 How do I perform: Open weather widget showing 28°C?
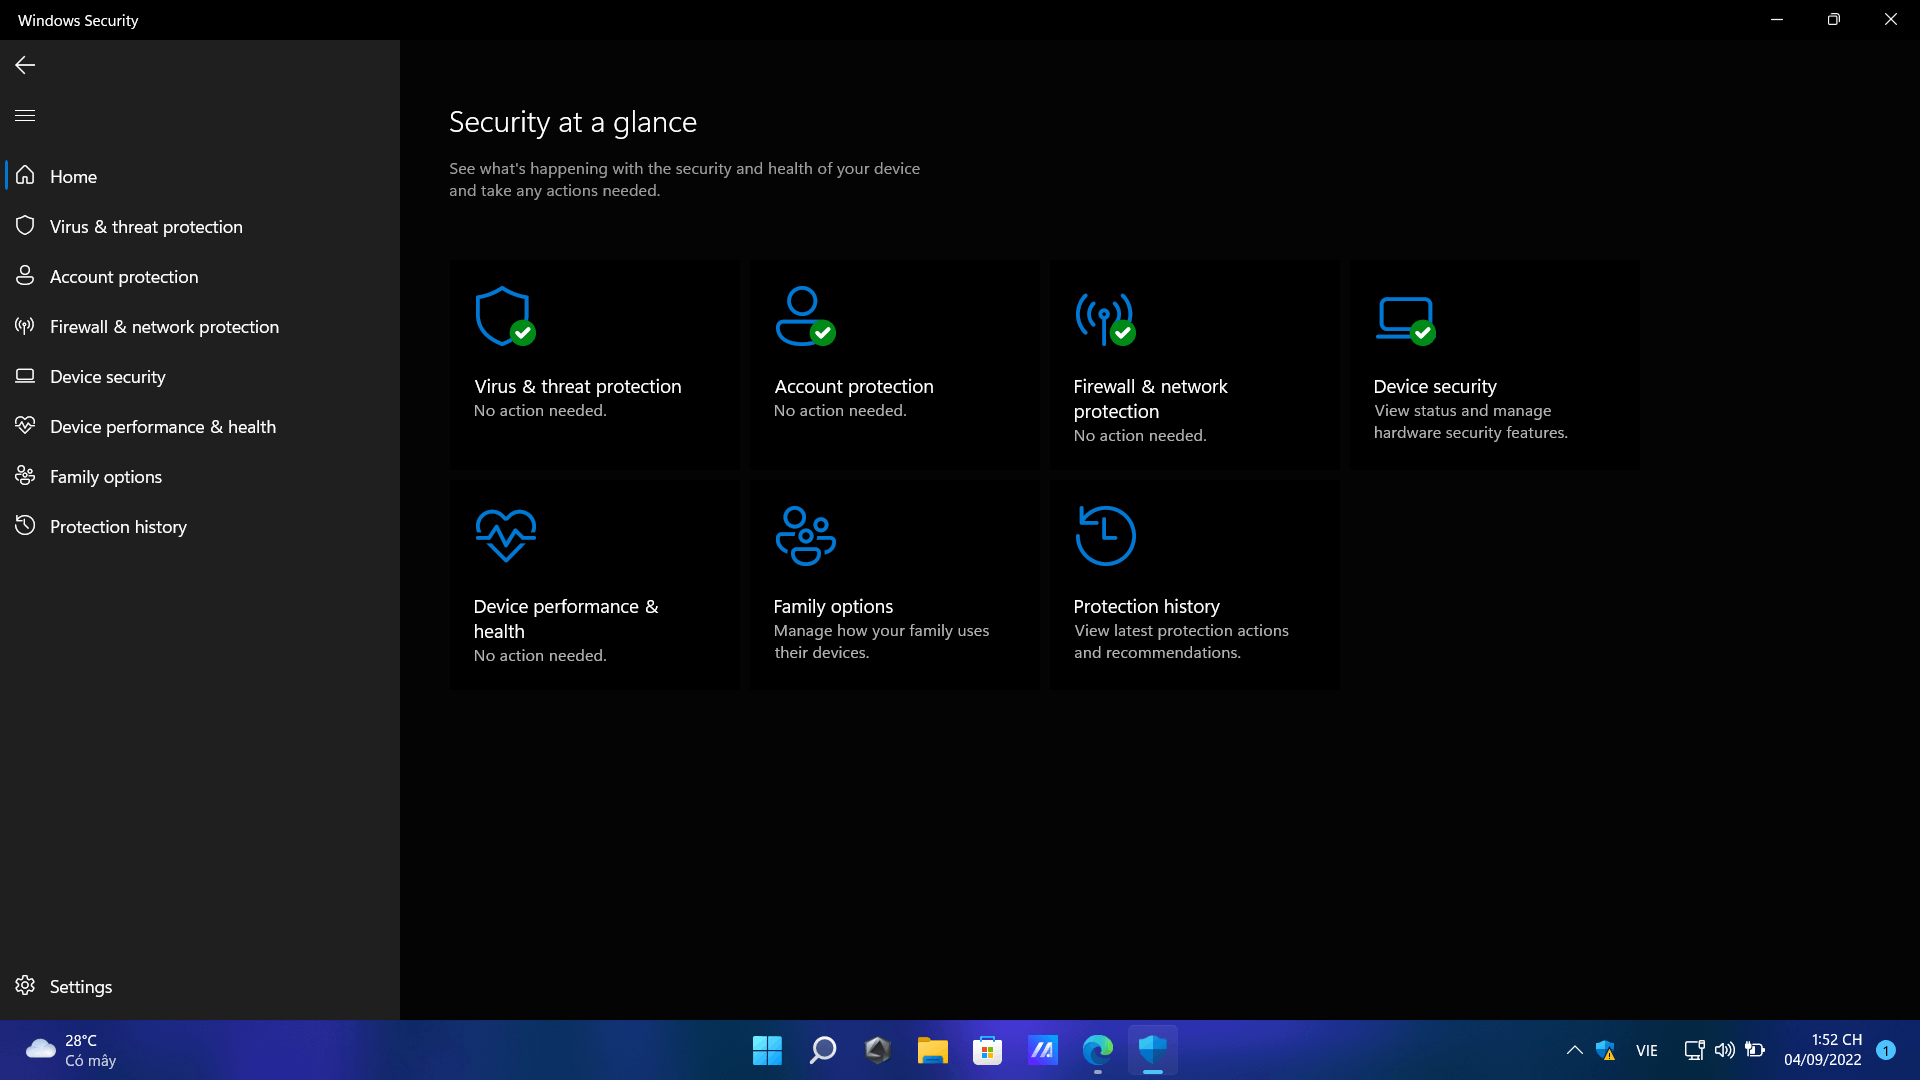coord(70,1050)
